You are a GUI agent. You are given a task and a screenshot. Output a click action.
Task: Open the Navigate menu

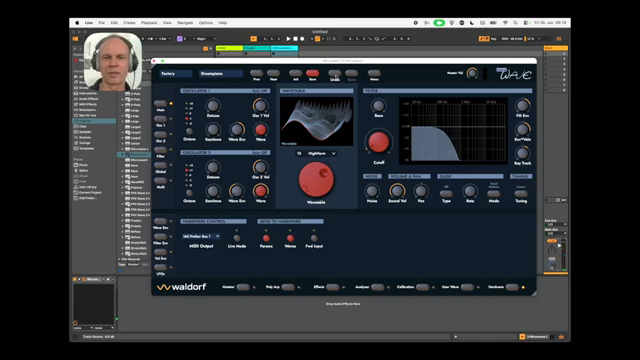(x=185, y=23)
